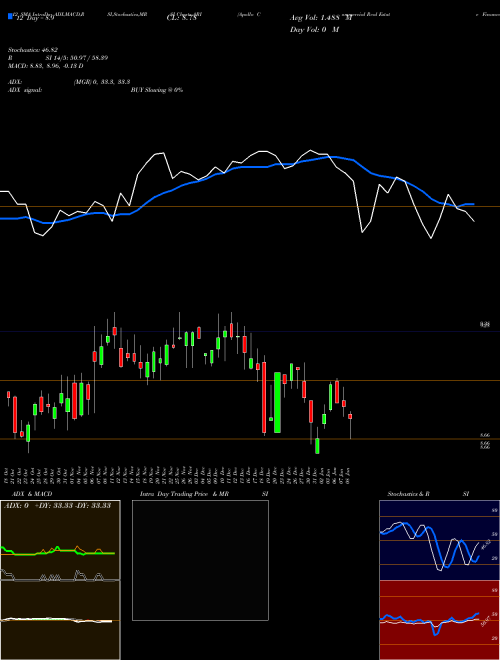This screenshot has height=660, width=500.
Task: Click the 'Stochastics & R' panel title
Action: point(408,494)
